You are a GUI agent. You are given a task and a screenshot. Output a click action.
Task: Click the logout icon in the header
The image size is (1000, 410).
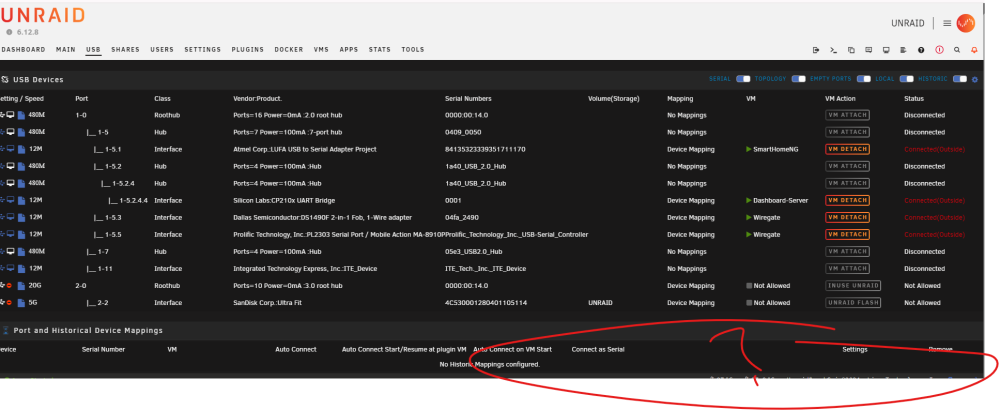(x=816, y=50)
